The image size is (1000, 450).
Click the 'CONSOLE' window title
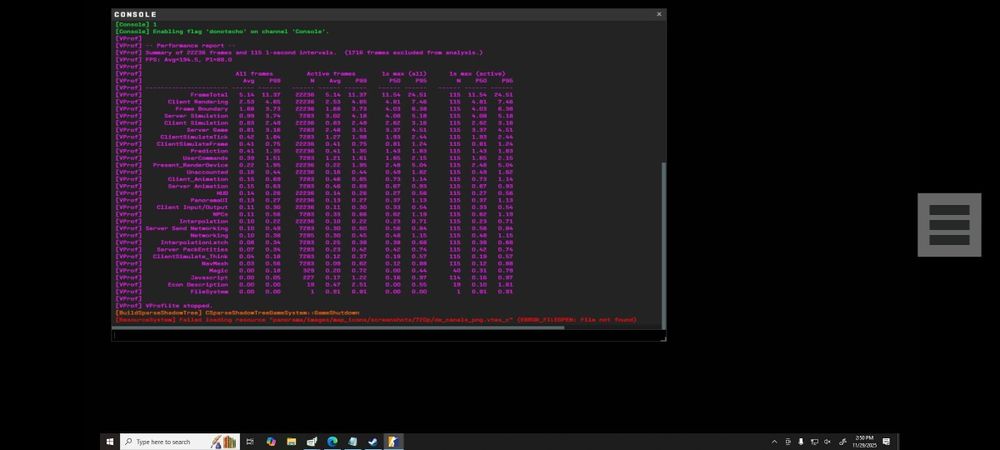tap(135, 14)
